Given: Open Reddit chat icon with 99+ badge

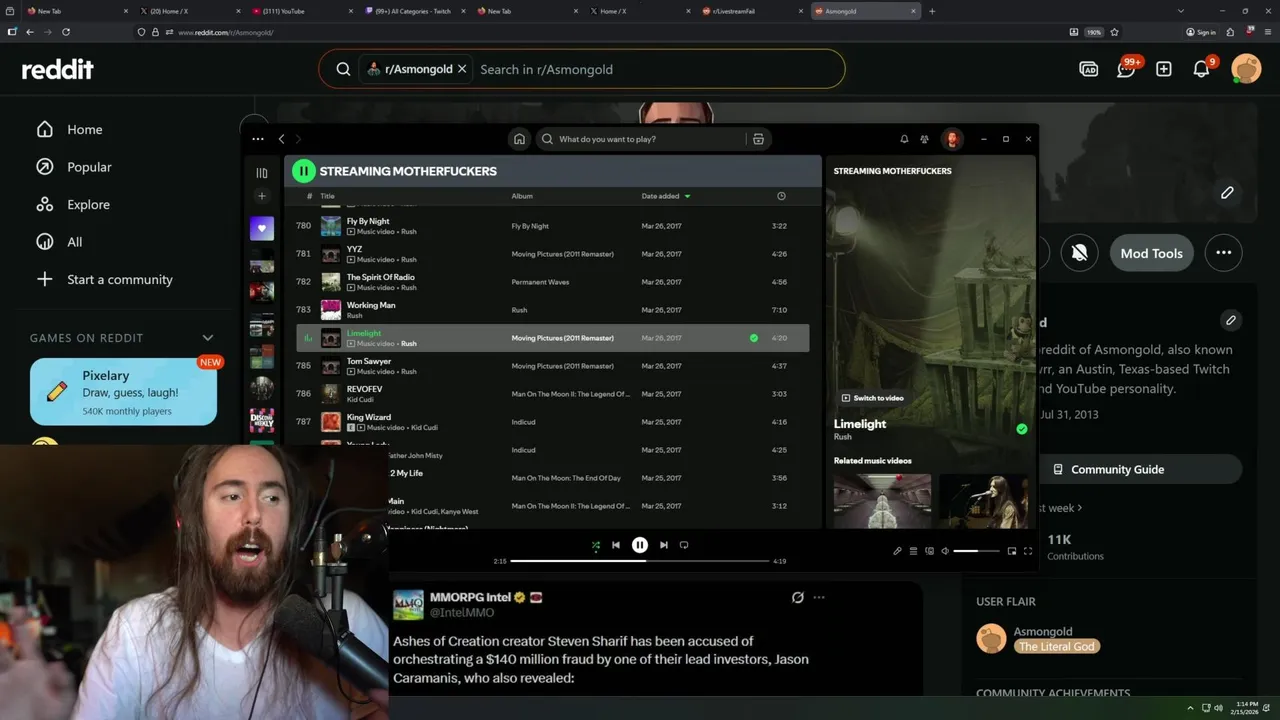Looking at the screenshot, I should [x=1127, y=69].
